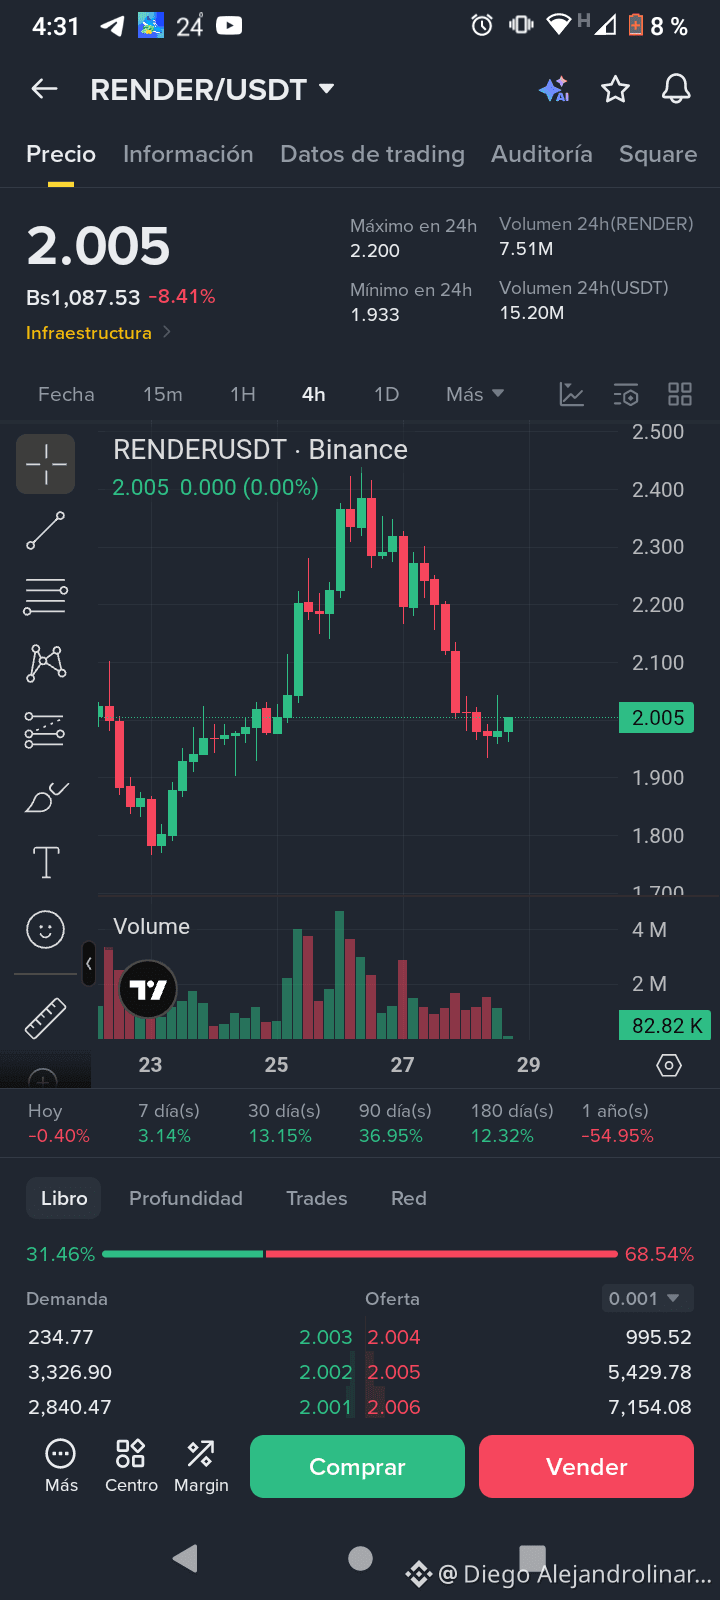This screenshot has height=1600, width=720.
Task: Tap the partly hidden zoom-in tool icon
Action: 44,1078
